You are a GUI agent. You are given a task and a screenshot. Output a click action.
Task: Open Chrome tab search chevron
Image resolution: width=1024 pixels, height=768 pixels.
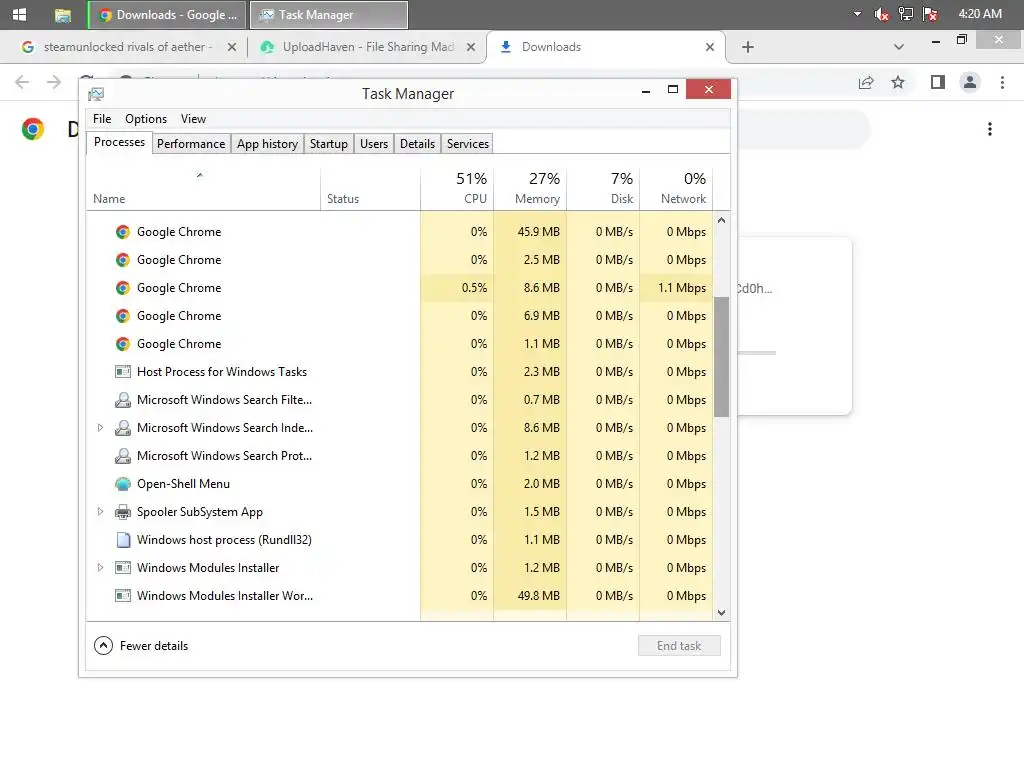[x=899, y=47]
